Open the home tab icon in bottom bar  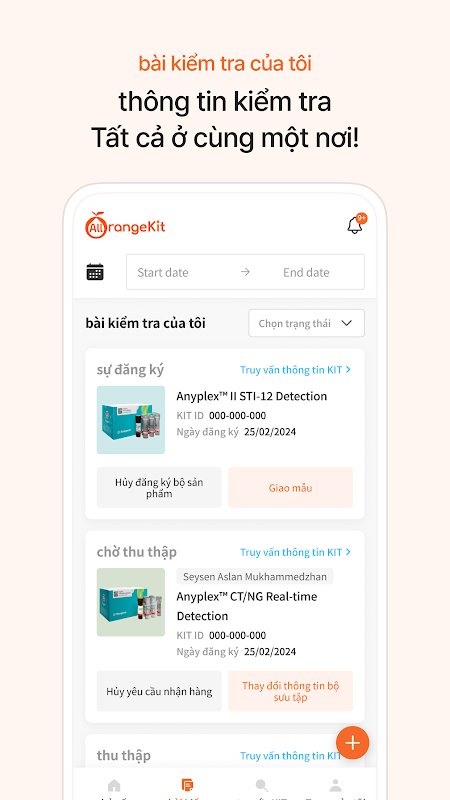tap(114, 785)
